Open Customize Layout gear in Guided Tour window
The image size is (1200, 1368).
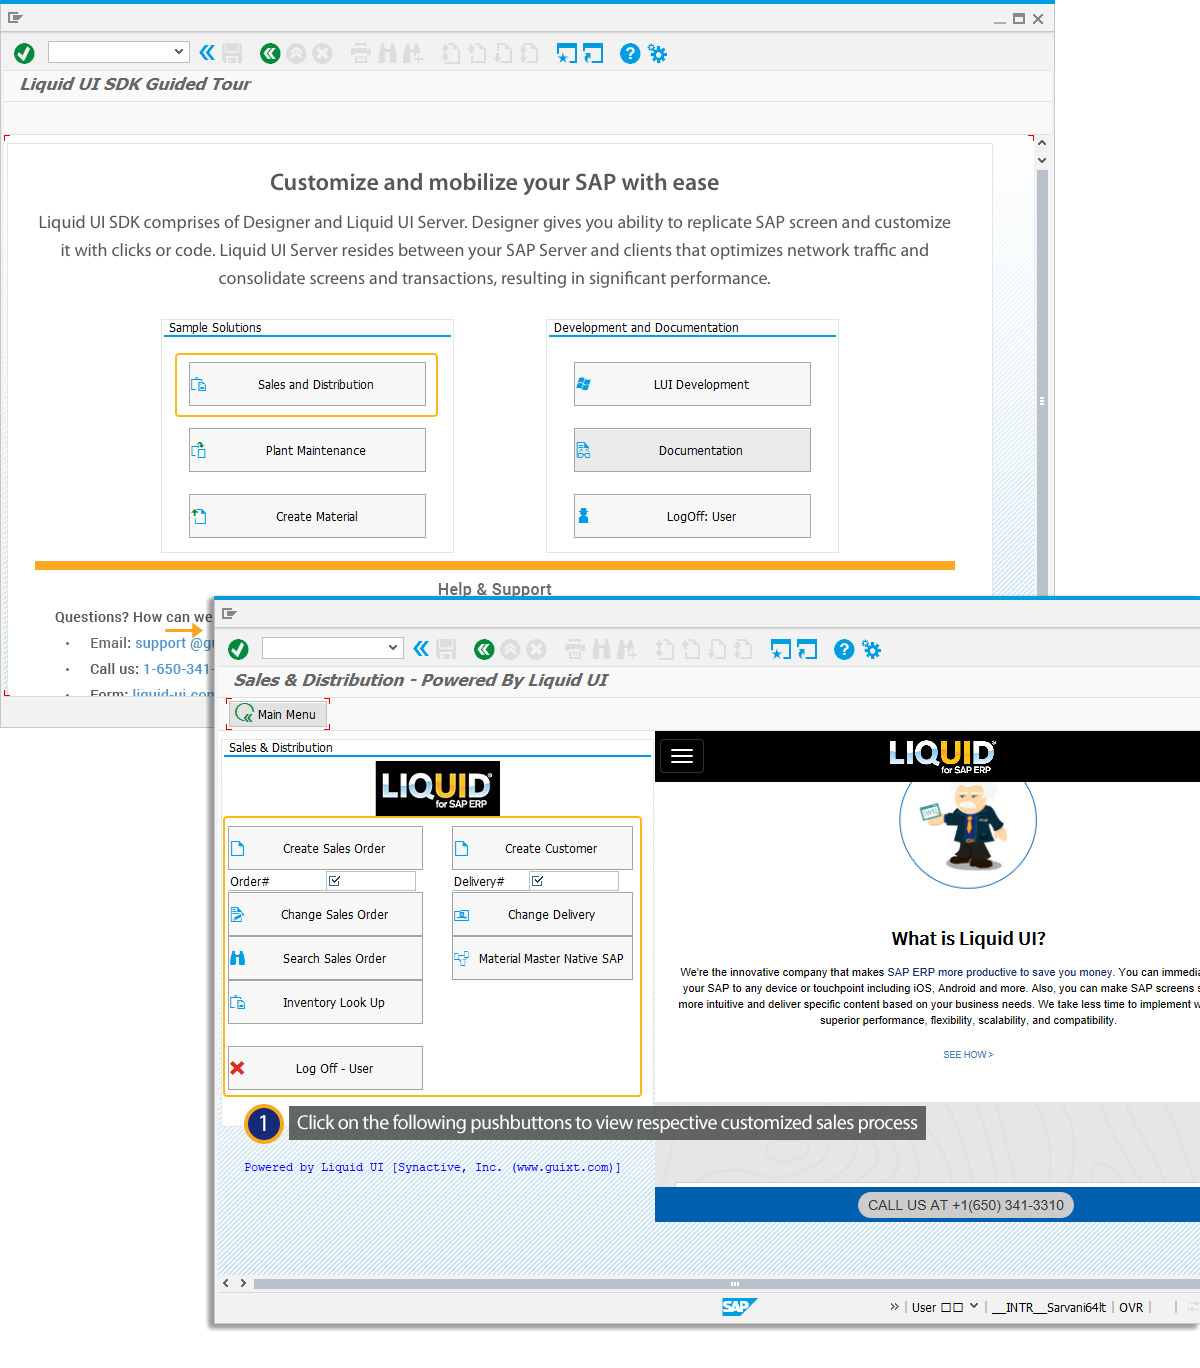click(x=657, y=53)
